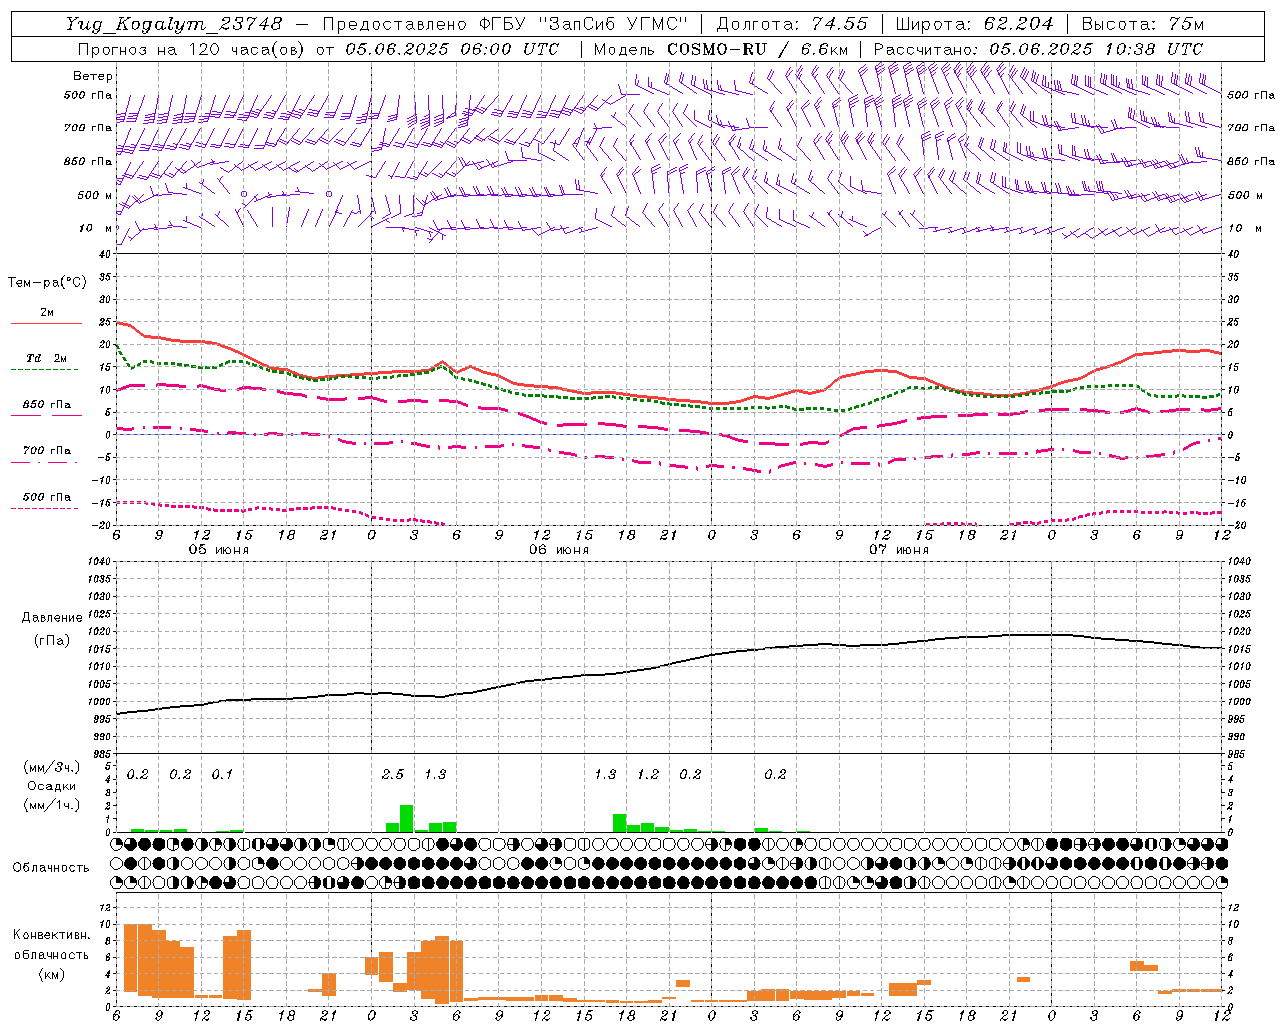Screen dimensions: 1280x1024
Task: Click the (мм/3ч.) precipitation unit label
Action: (x=52, y=768)
